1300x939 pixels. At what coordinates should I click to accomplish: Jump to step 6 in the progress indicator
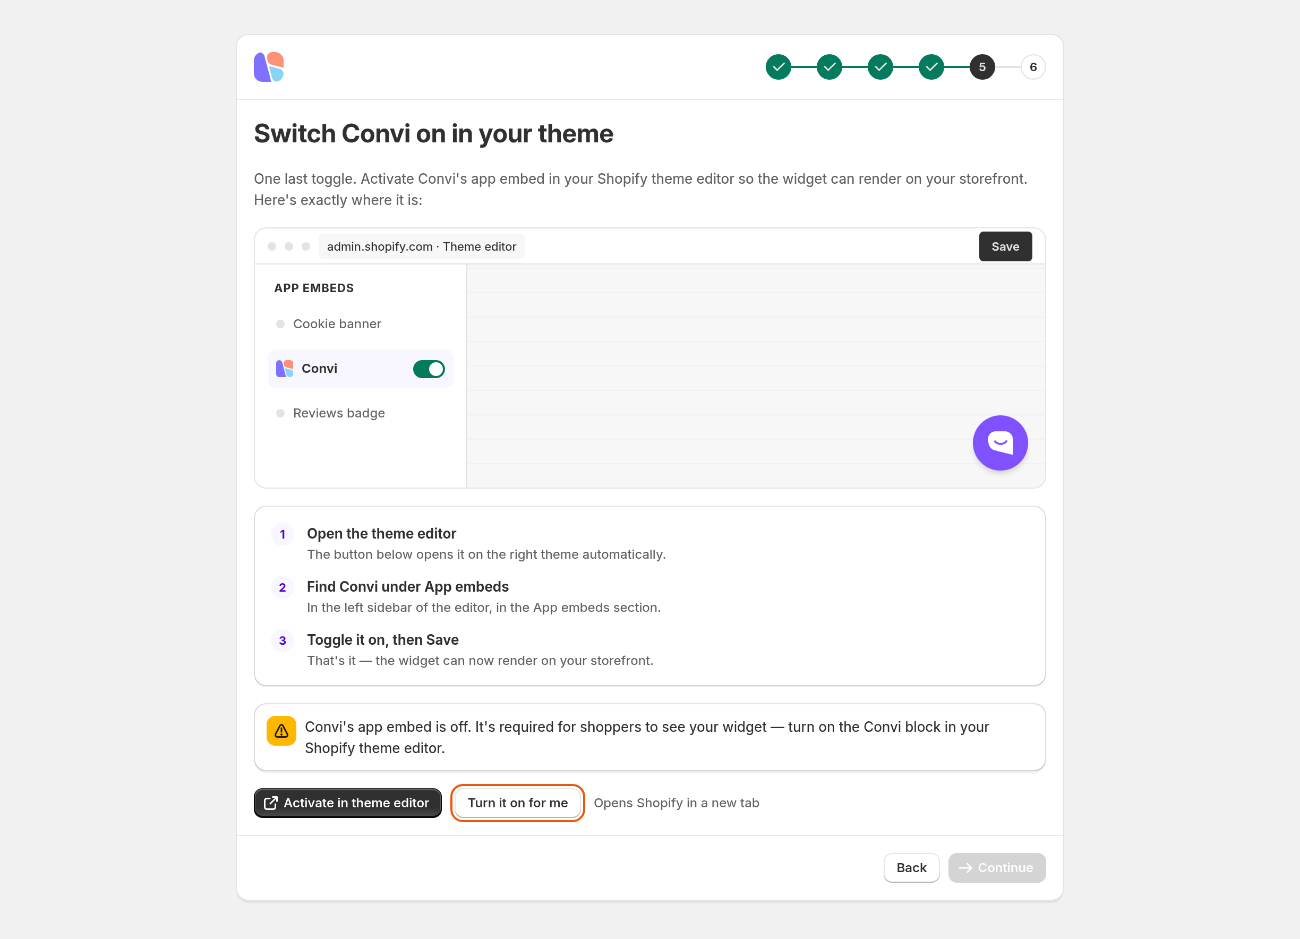[x=1033, y=67]
